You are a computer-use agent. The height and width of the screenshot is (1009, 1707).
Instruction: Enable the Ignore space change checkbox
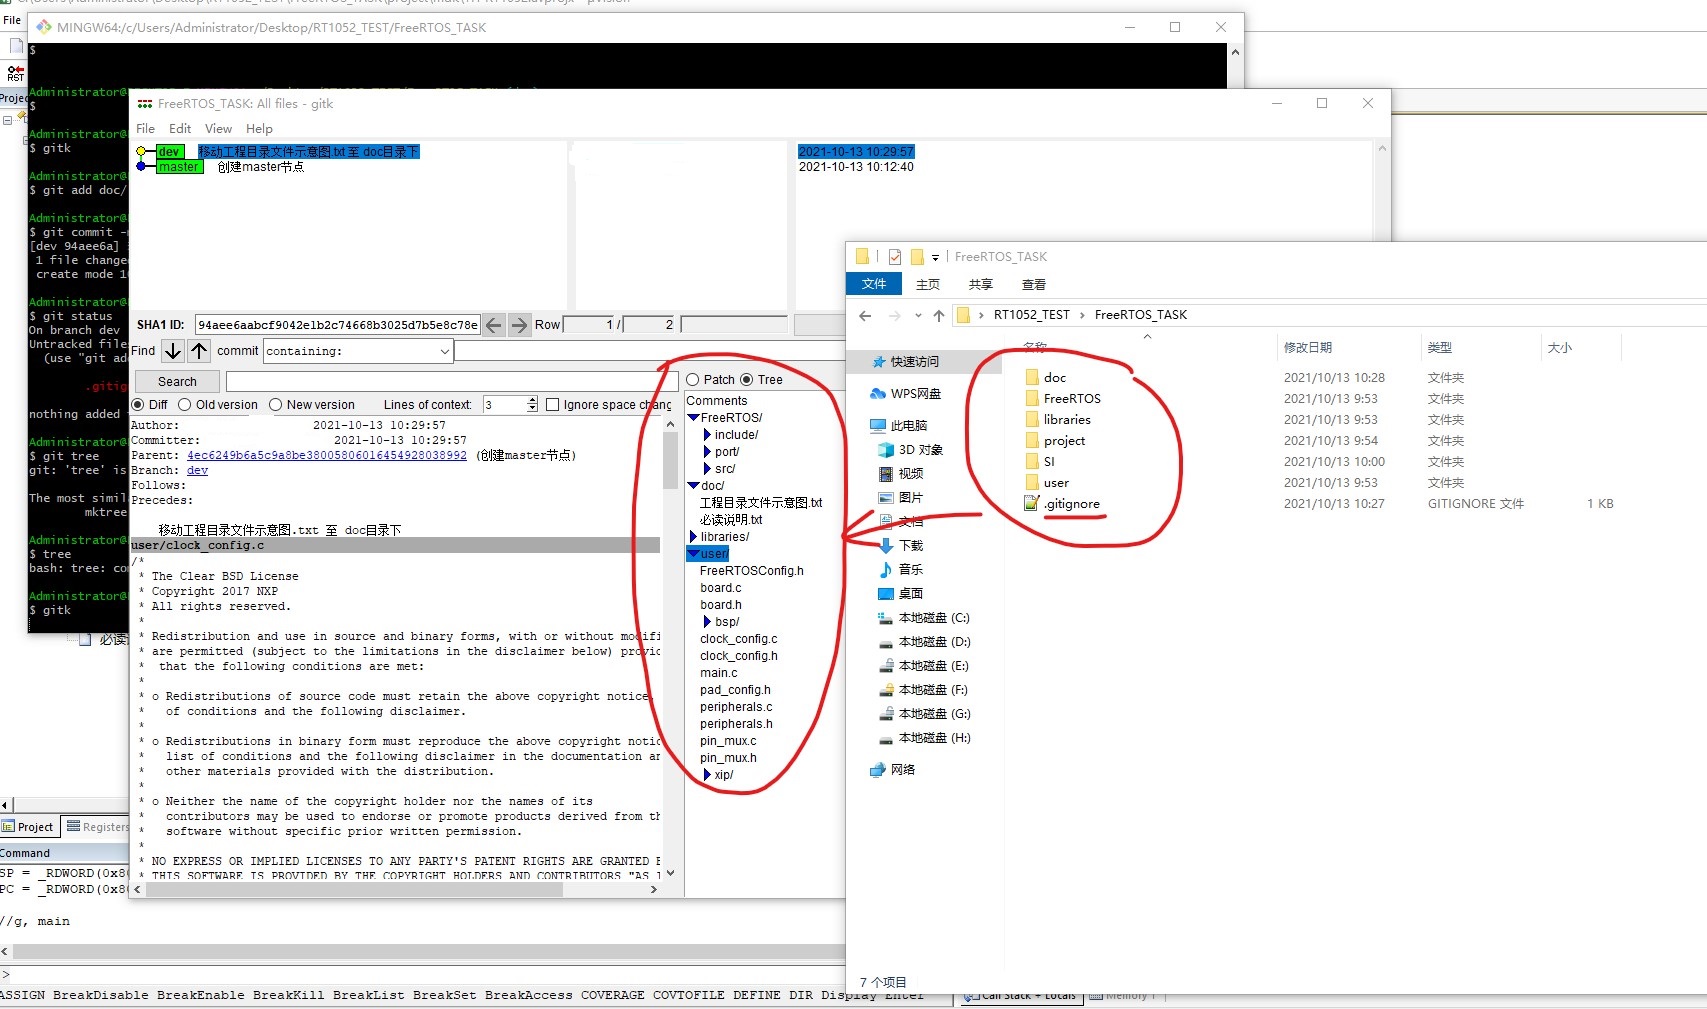(x=553, y=404)
